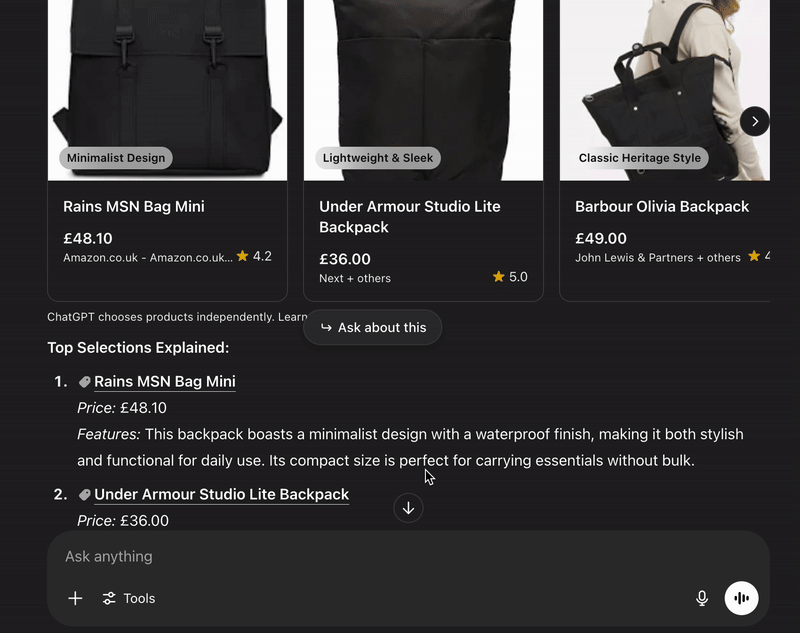The height and width of the screenshot is (633, 800).
Task: Click the Classic Heritage Style badge
Action: (640, 158)
